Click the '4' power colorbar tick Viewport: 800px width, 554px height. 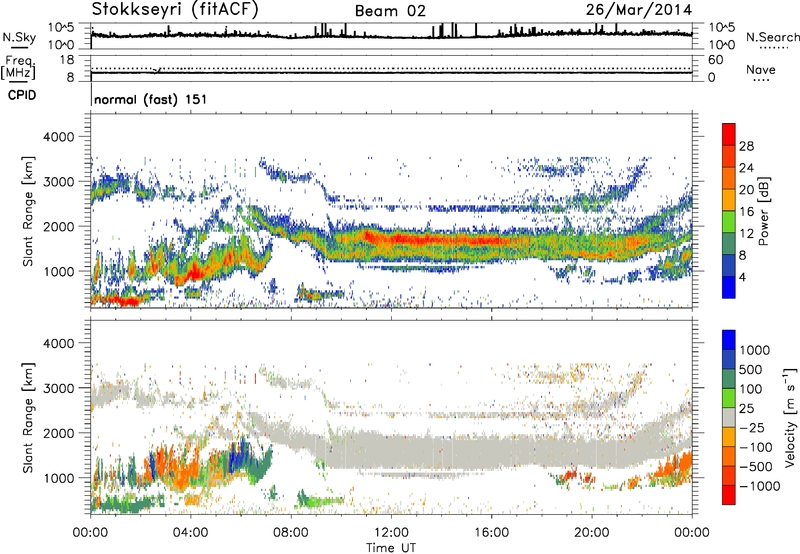tap(742, 277)
